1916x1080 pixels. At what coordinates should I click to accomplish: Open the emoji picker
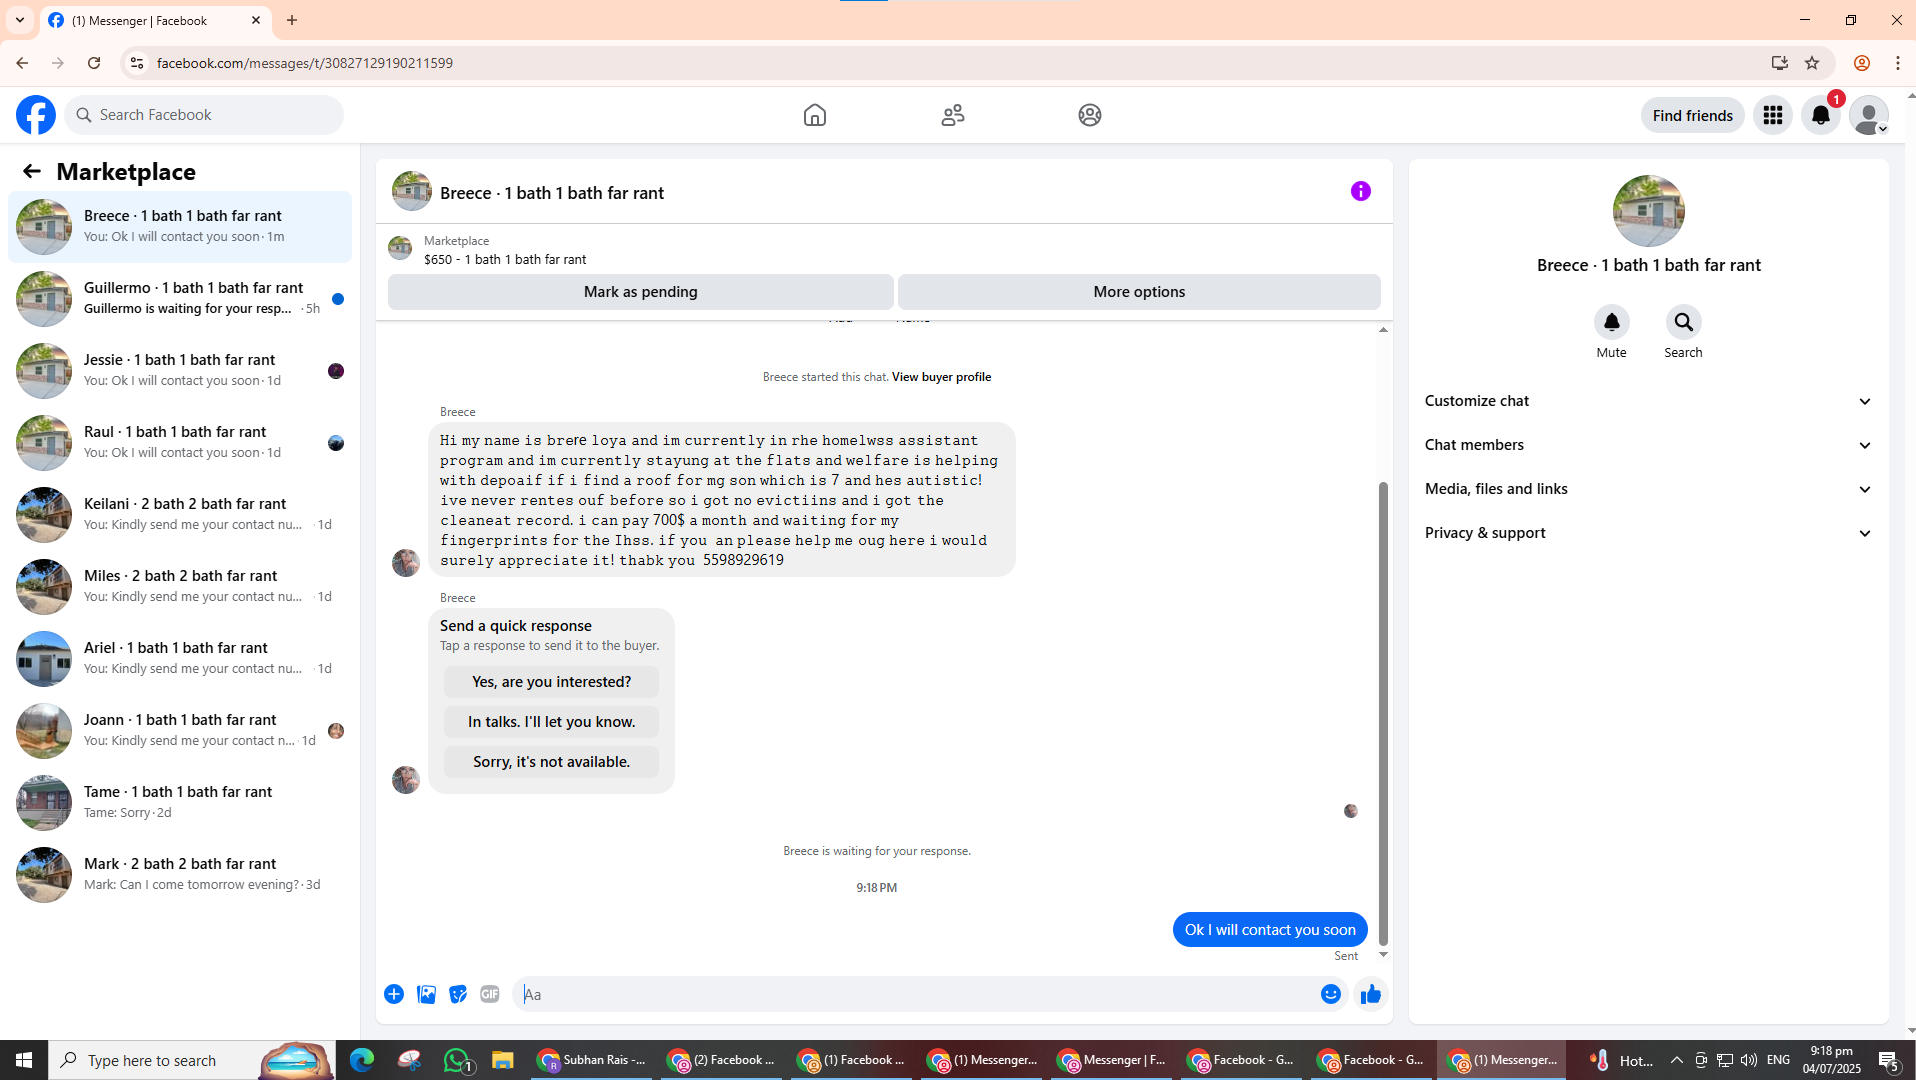(x=1331, y=994)
